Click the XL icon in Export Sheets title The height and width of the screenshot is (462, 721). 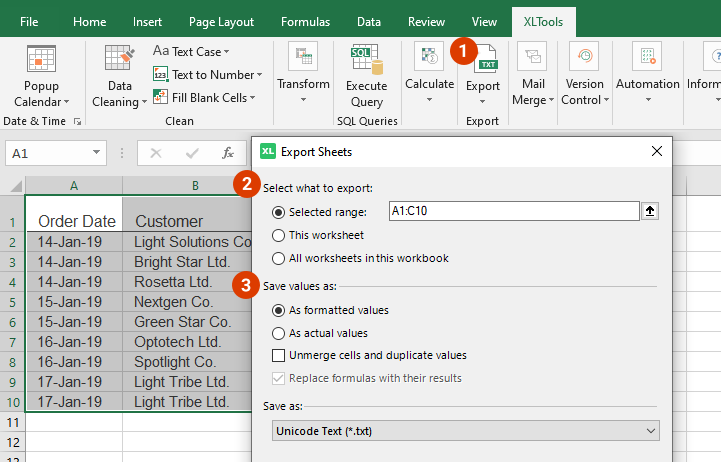[x=268, y=151]
